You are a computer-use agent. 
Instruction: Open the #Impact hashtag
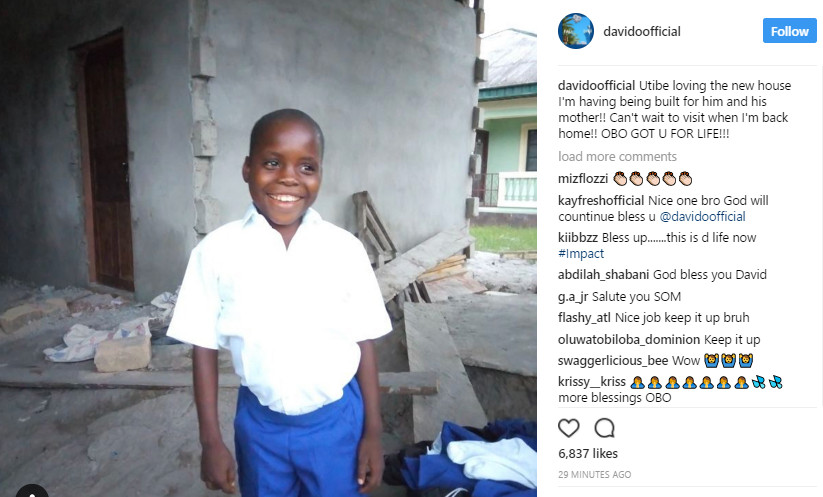point(581,253)
